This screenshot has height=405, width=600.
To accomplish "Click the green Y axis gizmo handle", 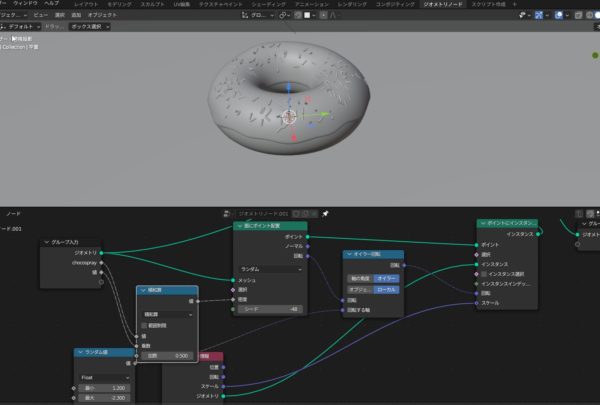I will click(x=323, y=112).
